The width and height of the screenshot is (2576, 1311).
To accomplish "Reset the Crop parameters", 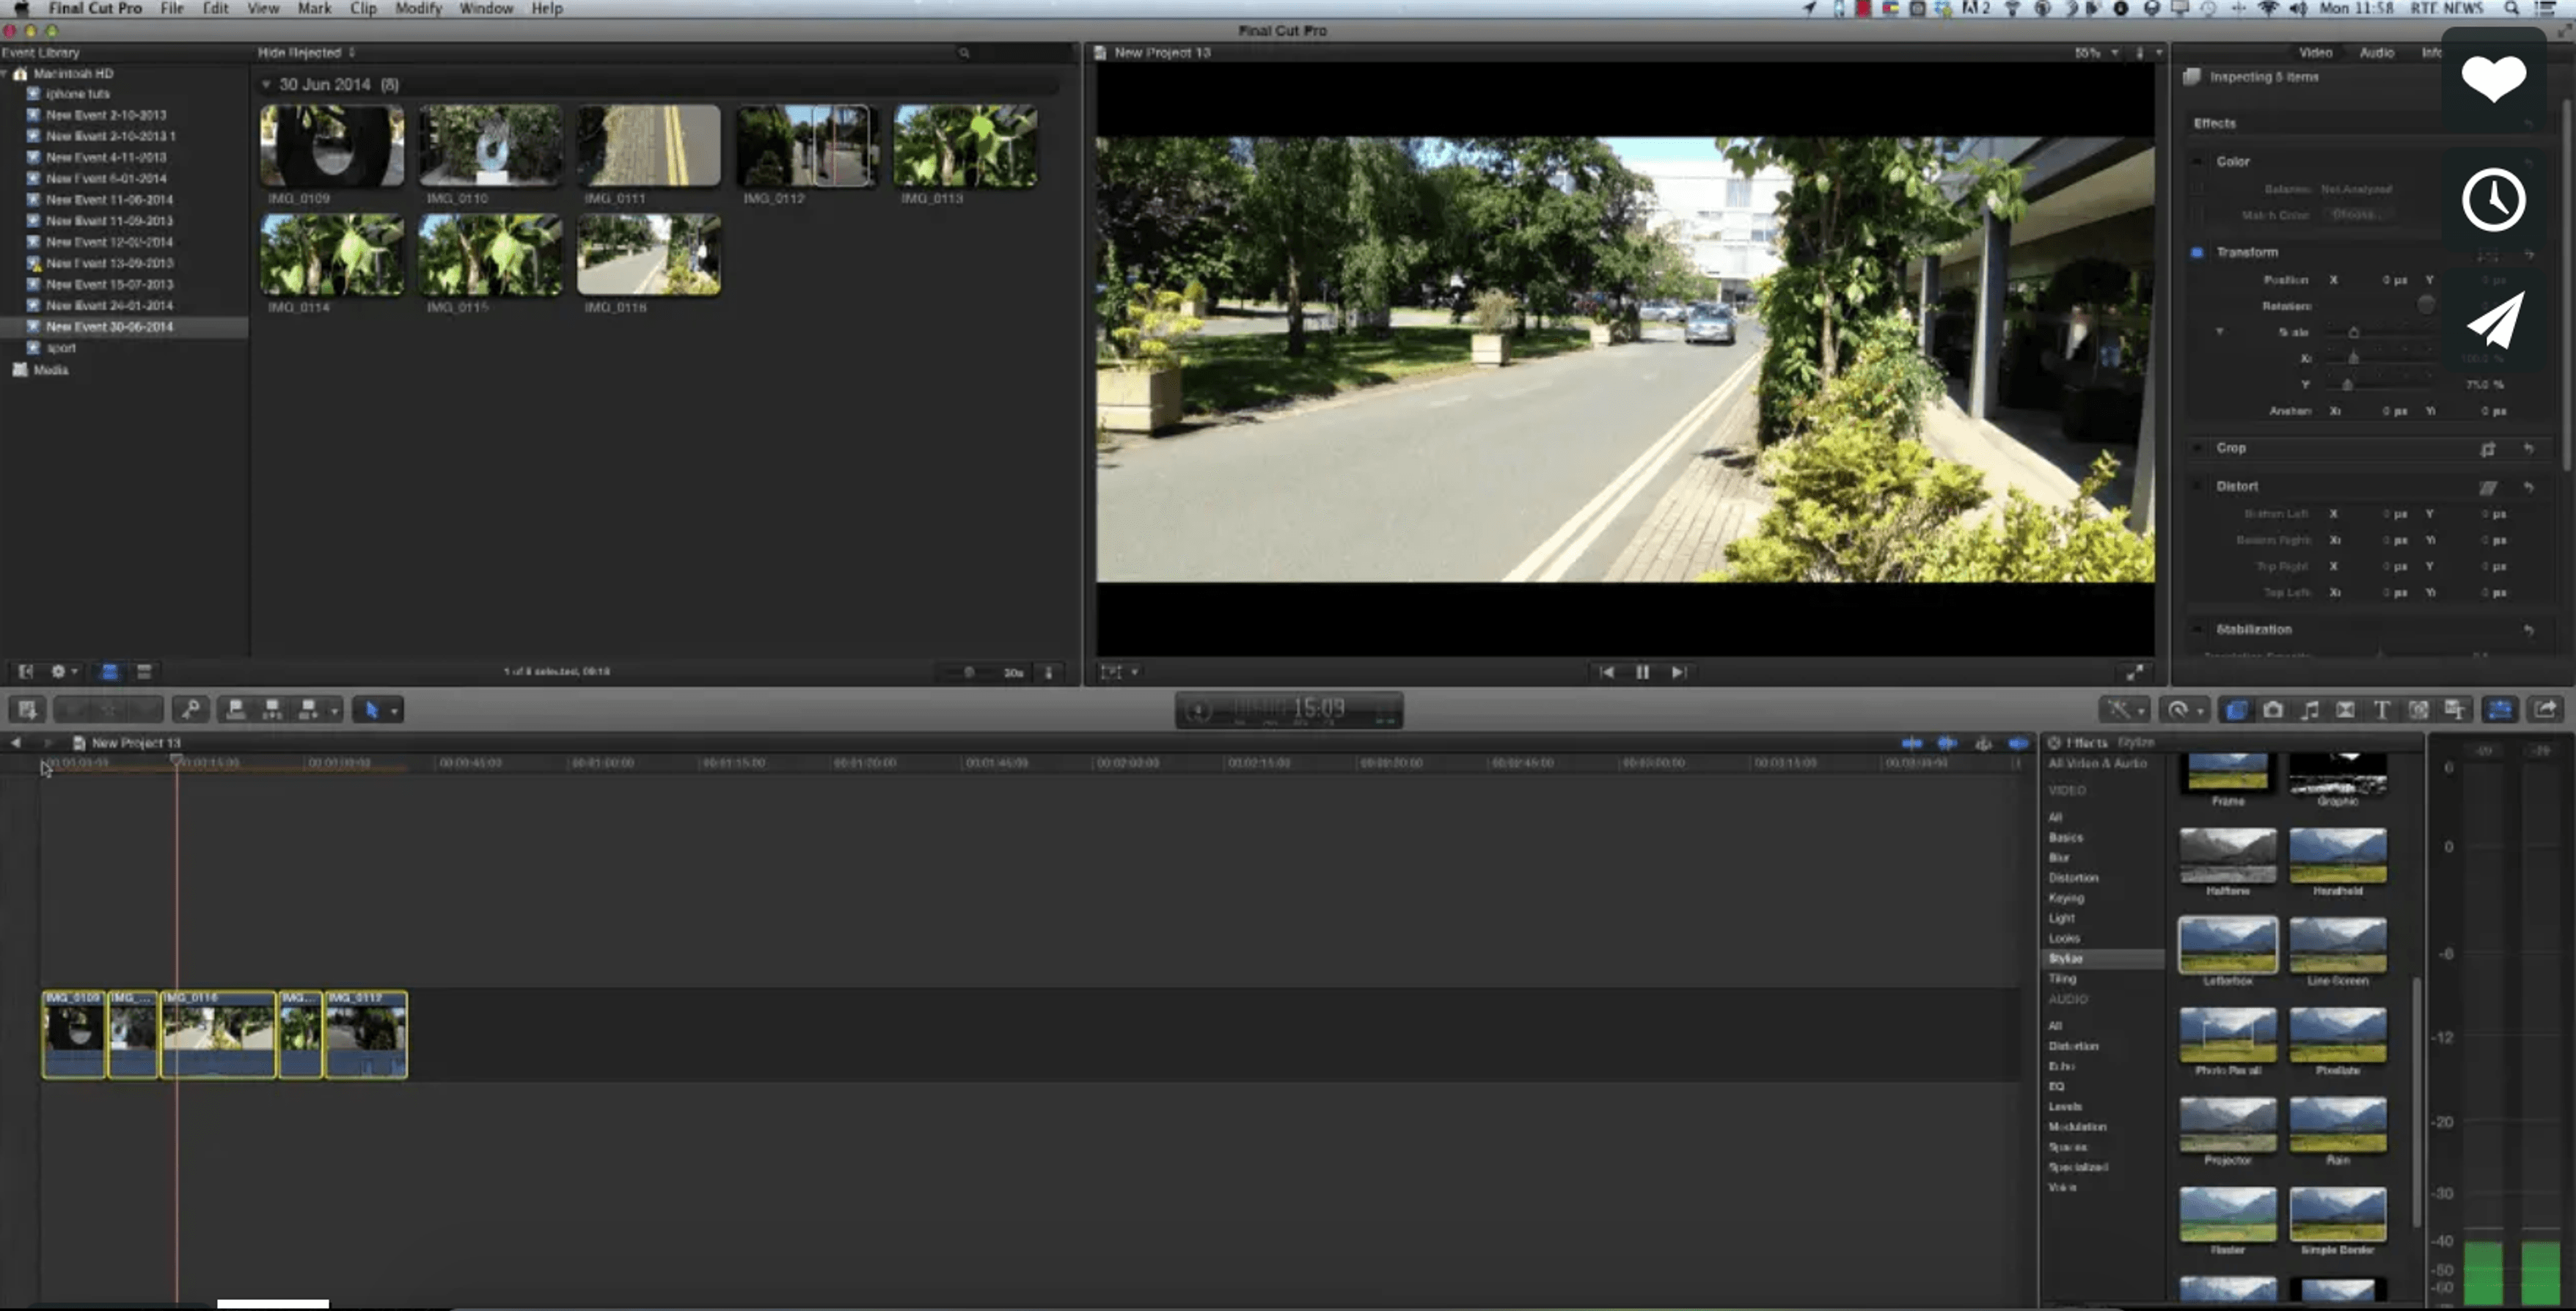I will click(2528, 449).
